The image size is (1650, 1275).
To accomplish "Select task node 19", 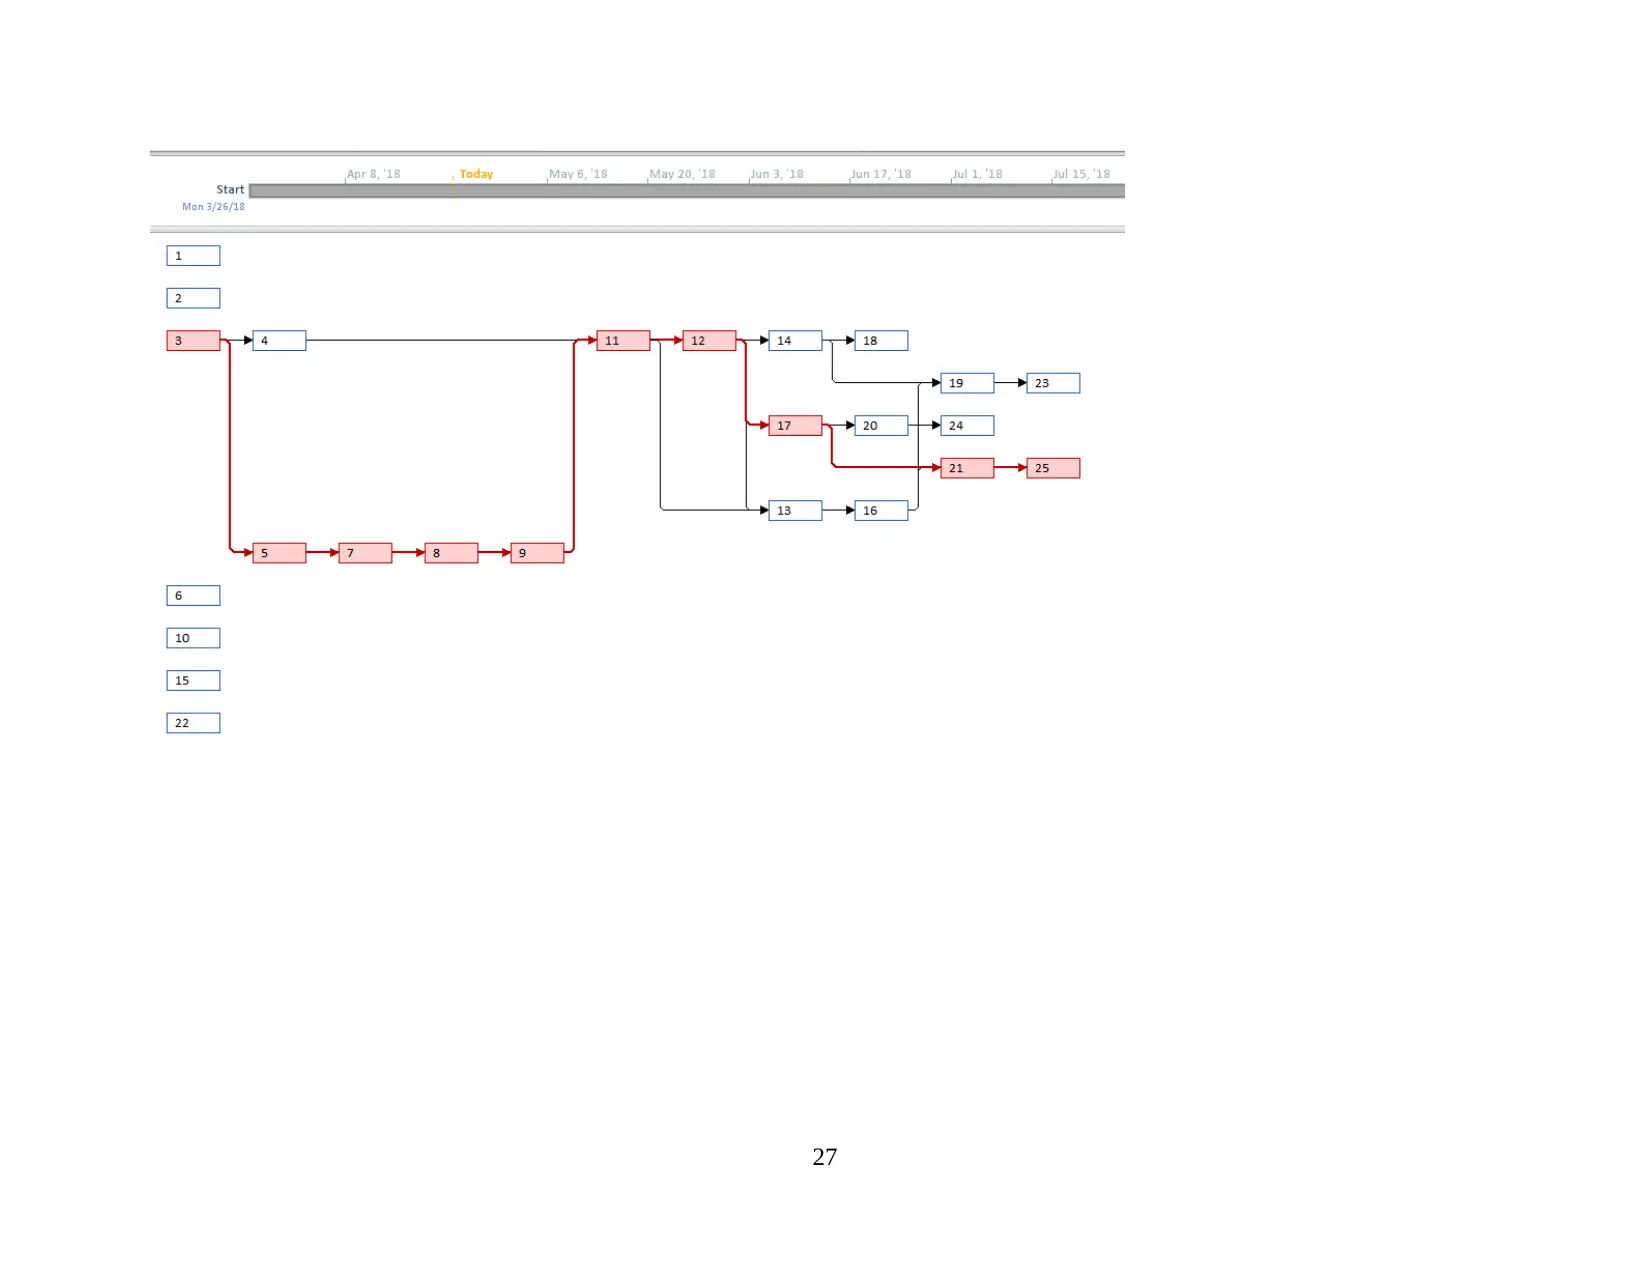I will (x=967, y=383).
